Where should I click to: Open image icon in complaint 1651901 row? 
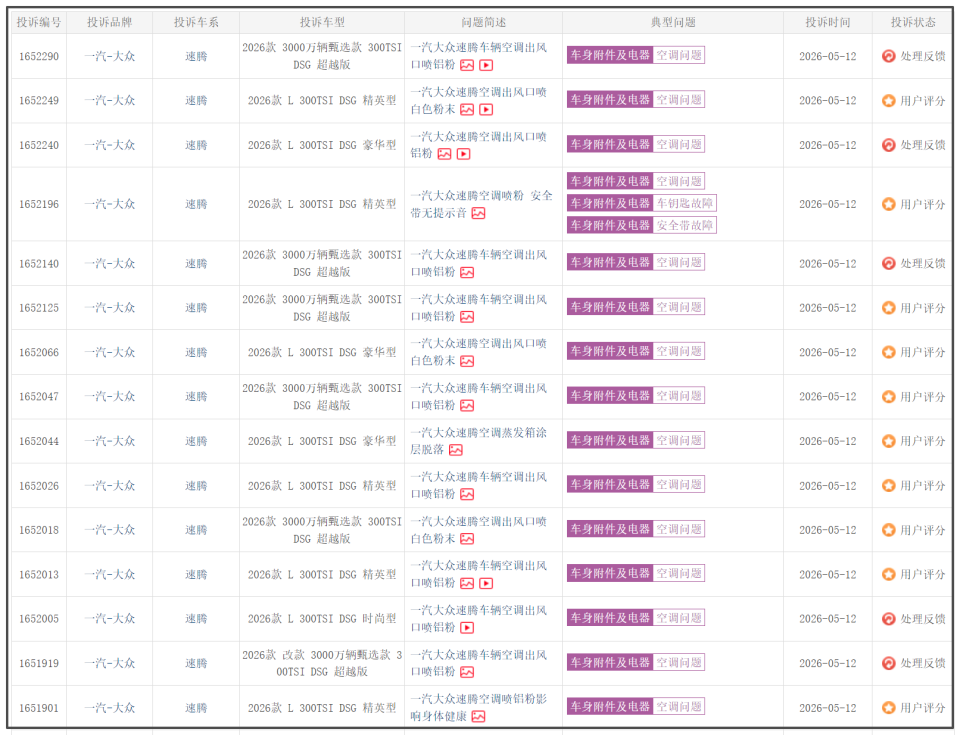(x=479, y=717)
